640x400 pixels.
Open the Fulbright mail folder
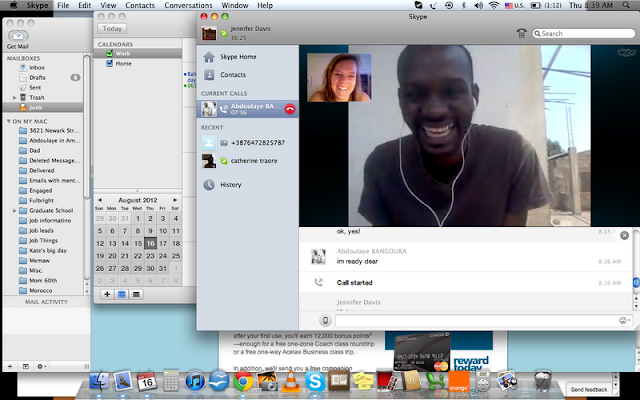(43, 200)
